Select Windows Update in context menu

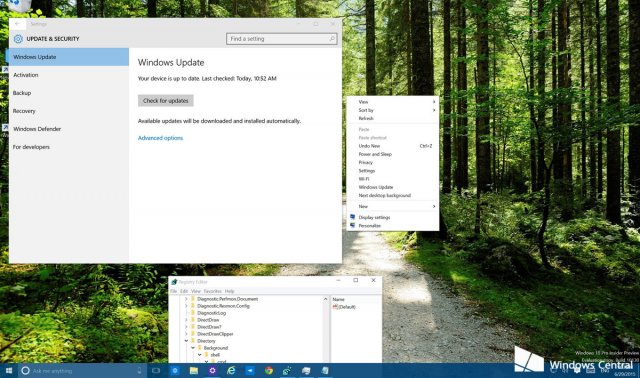click(x=393, y=187)
